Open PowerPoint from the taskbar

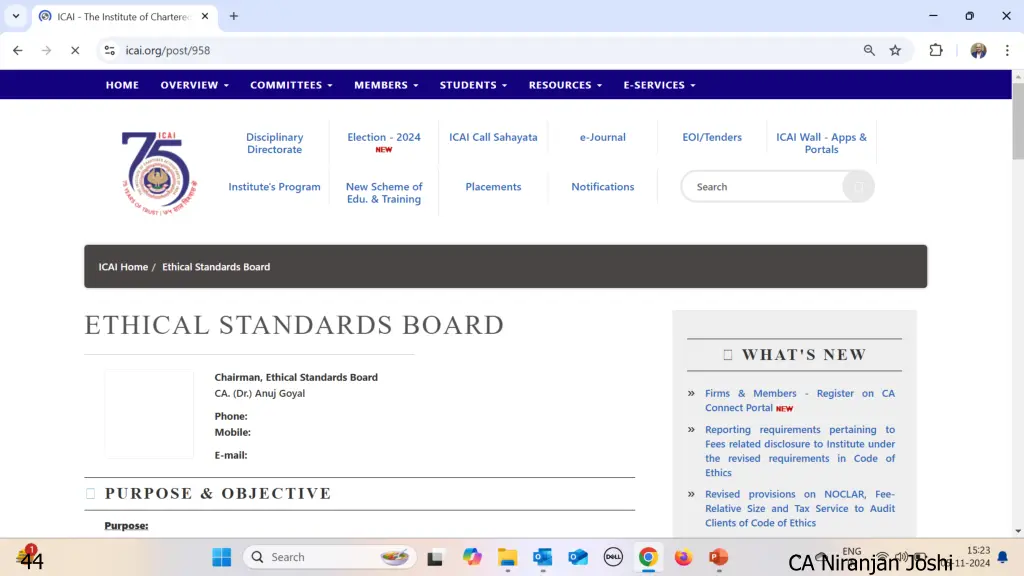click(718, 557)
